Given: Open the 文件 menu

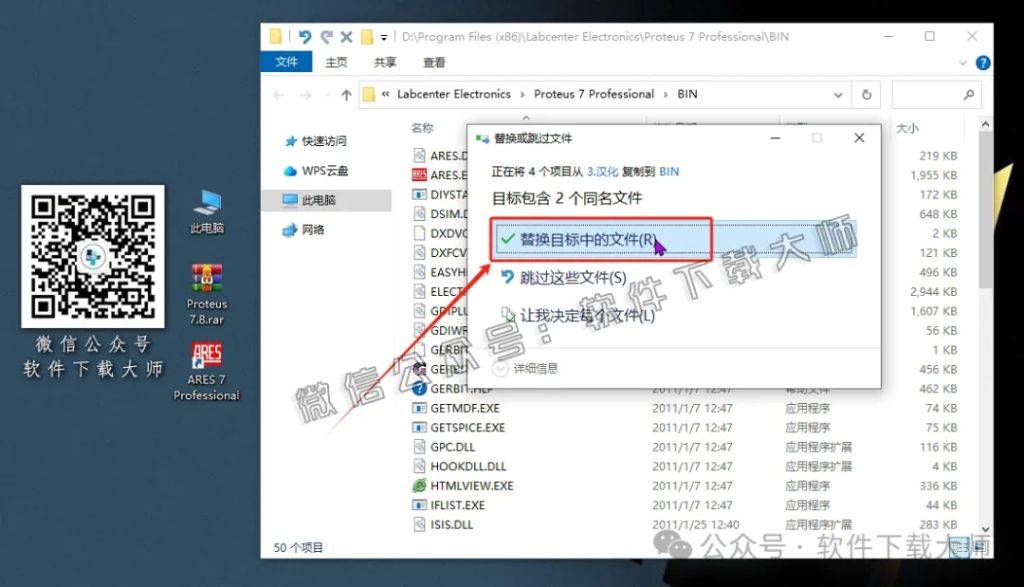Looking at the screenshot, I should tap(286, 61).
